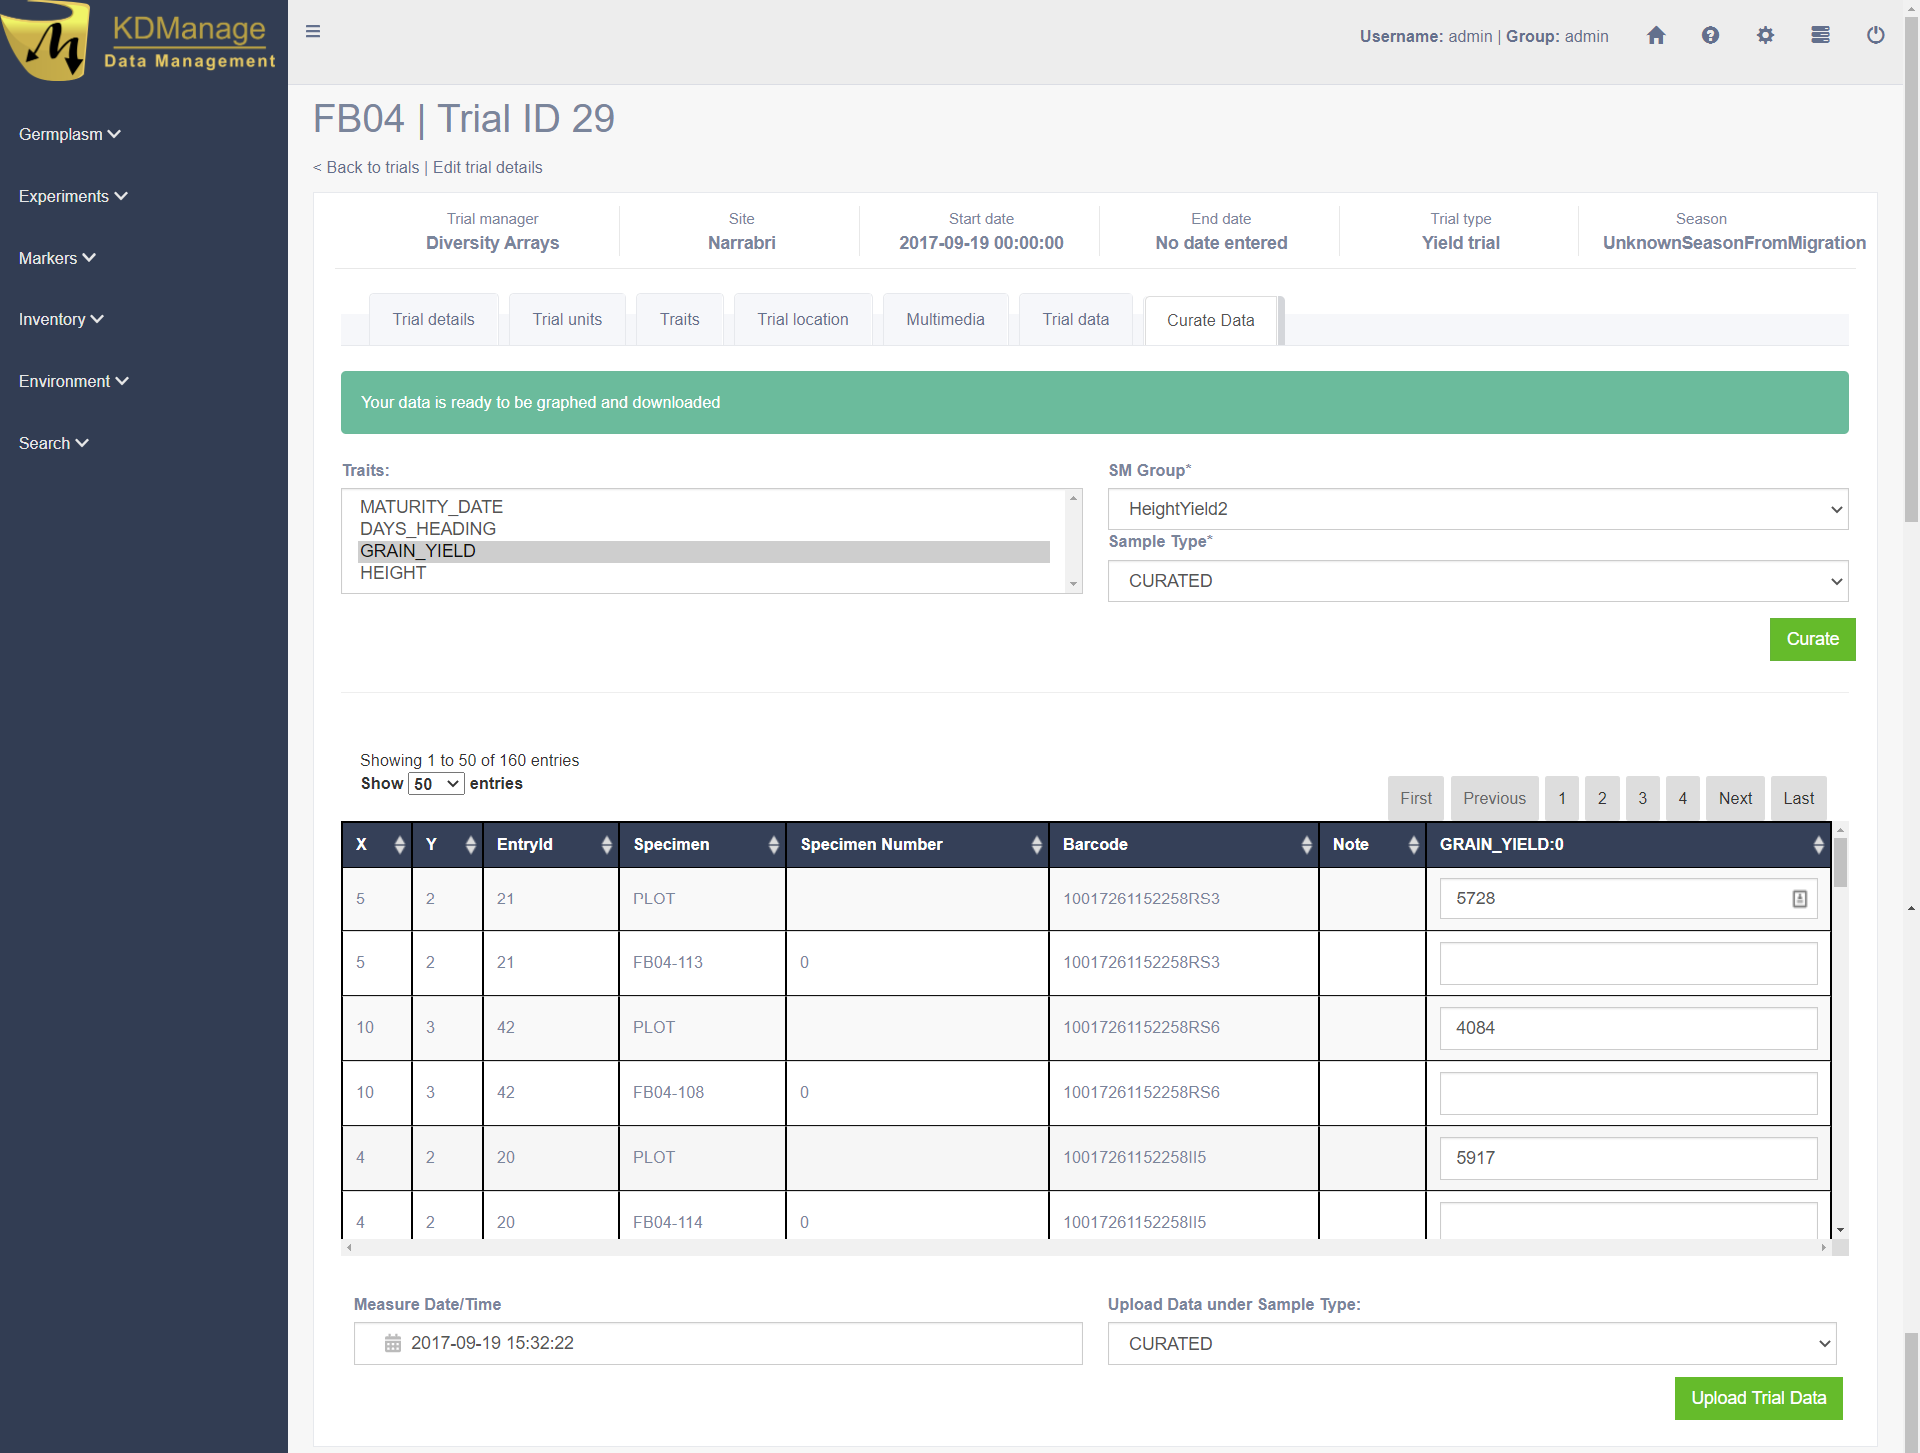The width and height of the screenshot is (1920, 1453).
Task: Toggle sidebar with hamburger menu icon
Action: 313,32
